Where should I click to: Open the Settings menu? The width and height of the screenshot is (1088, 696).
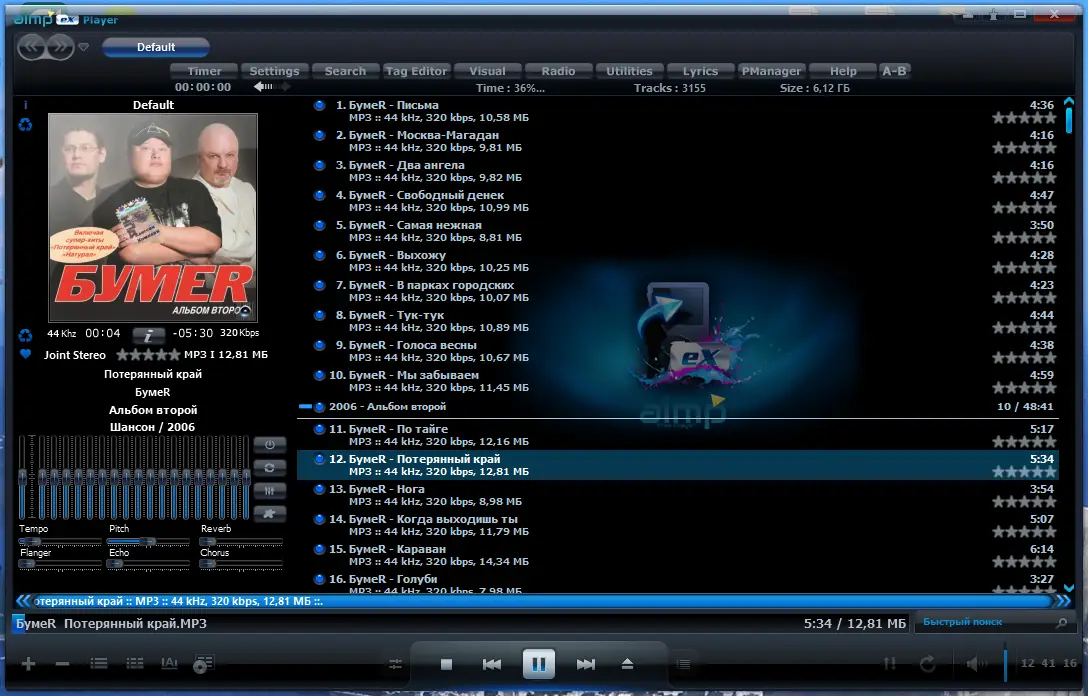[x=274, y=71]
